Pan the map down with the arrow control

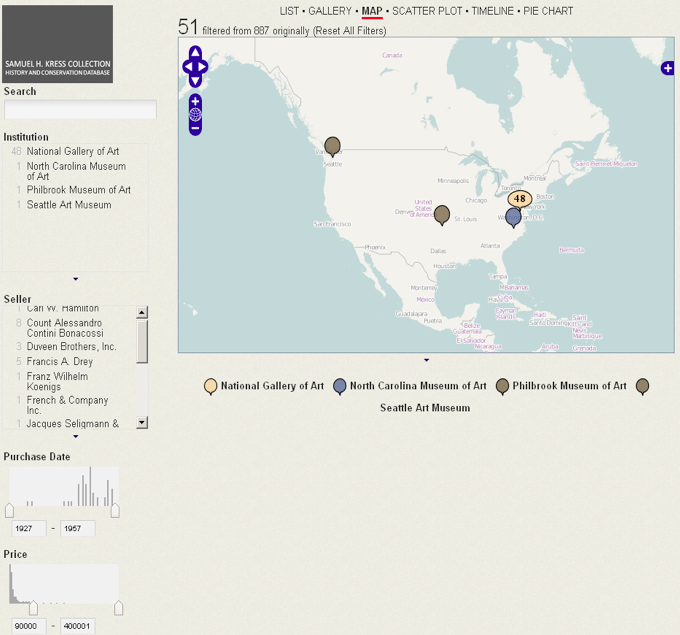click(x=195, y=81)
